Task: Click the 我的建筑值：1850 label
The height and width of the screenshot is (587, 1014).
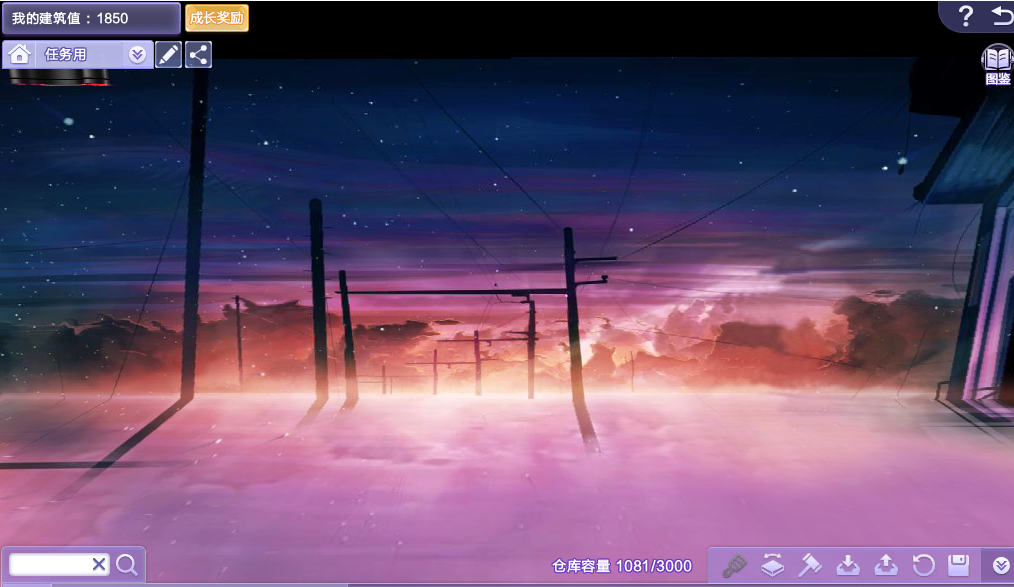Action: tap(70, 19)
